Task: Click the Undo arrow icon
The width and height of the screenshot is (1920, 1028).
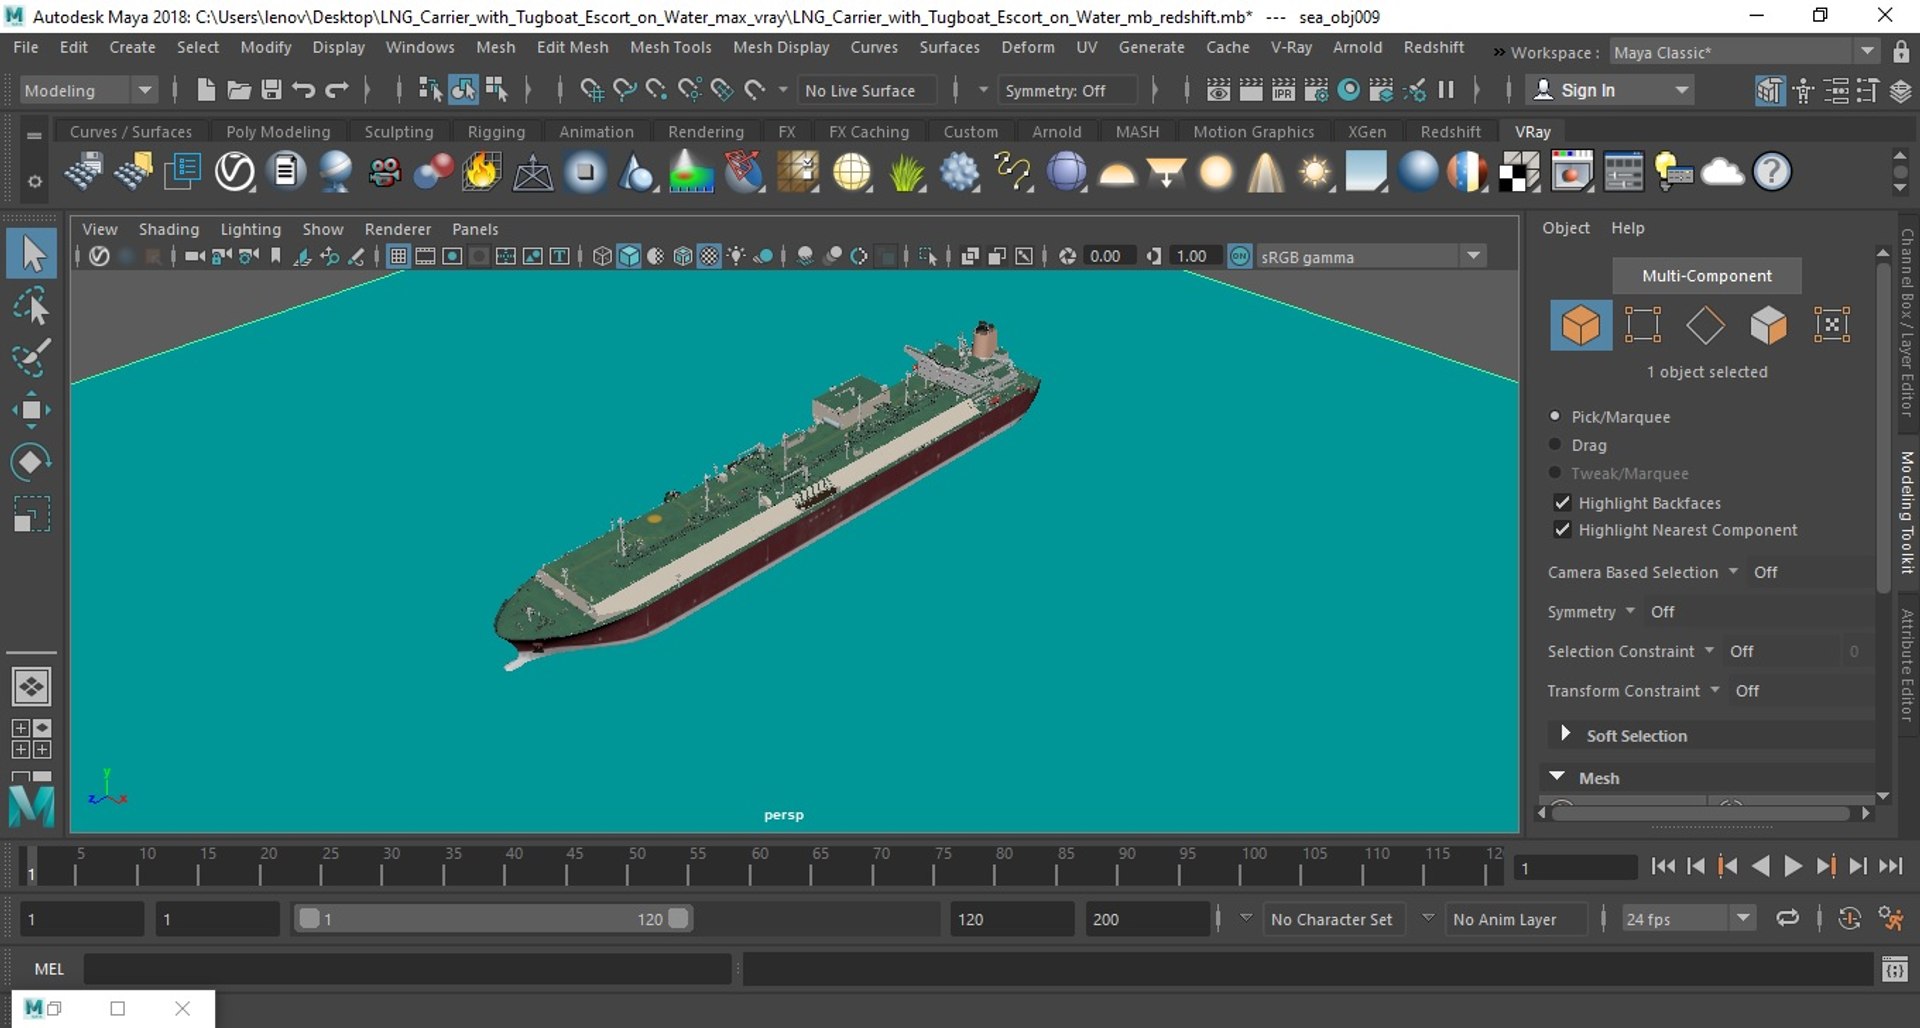Action: [x=304, y=90]
